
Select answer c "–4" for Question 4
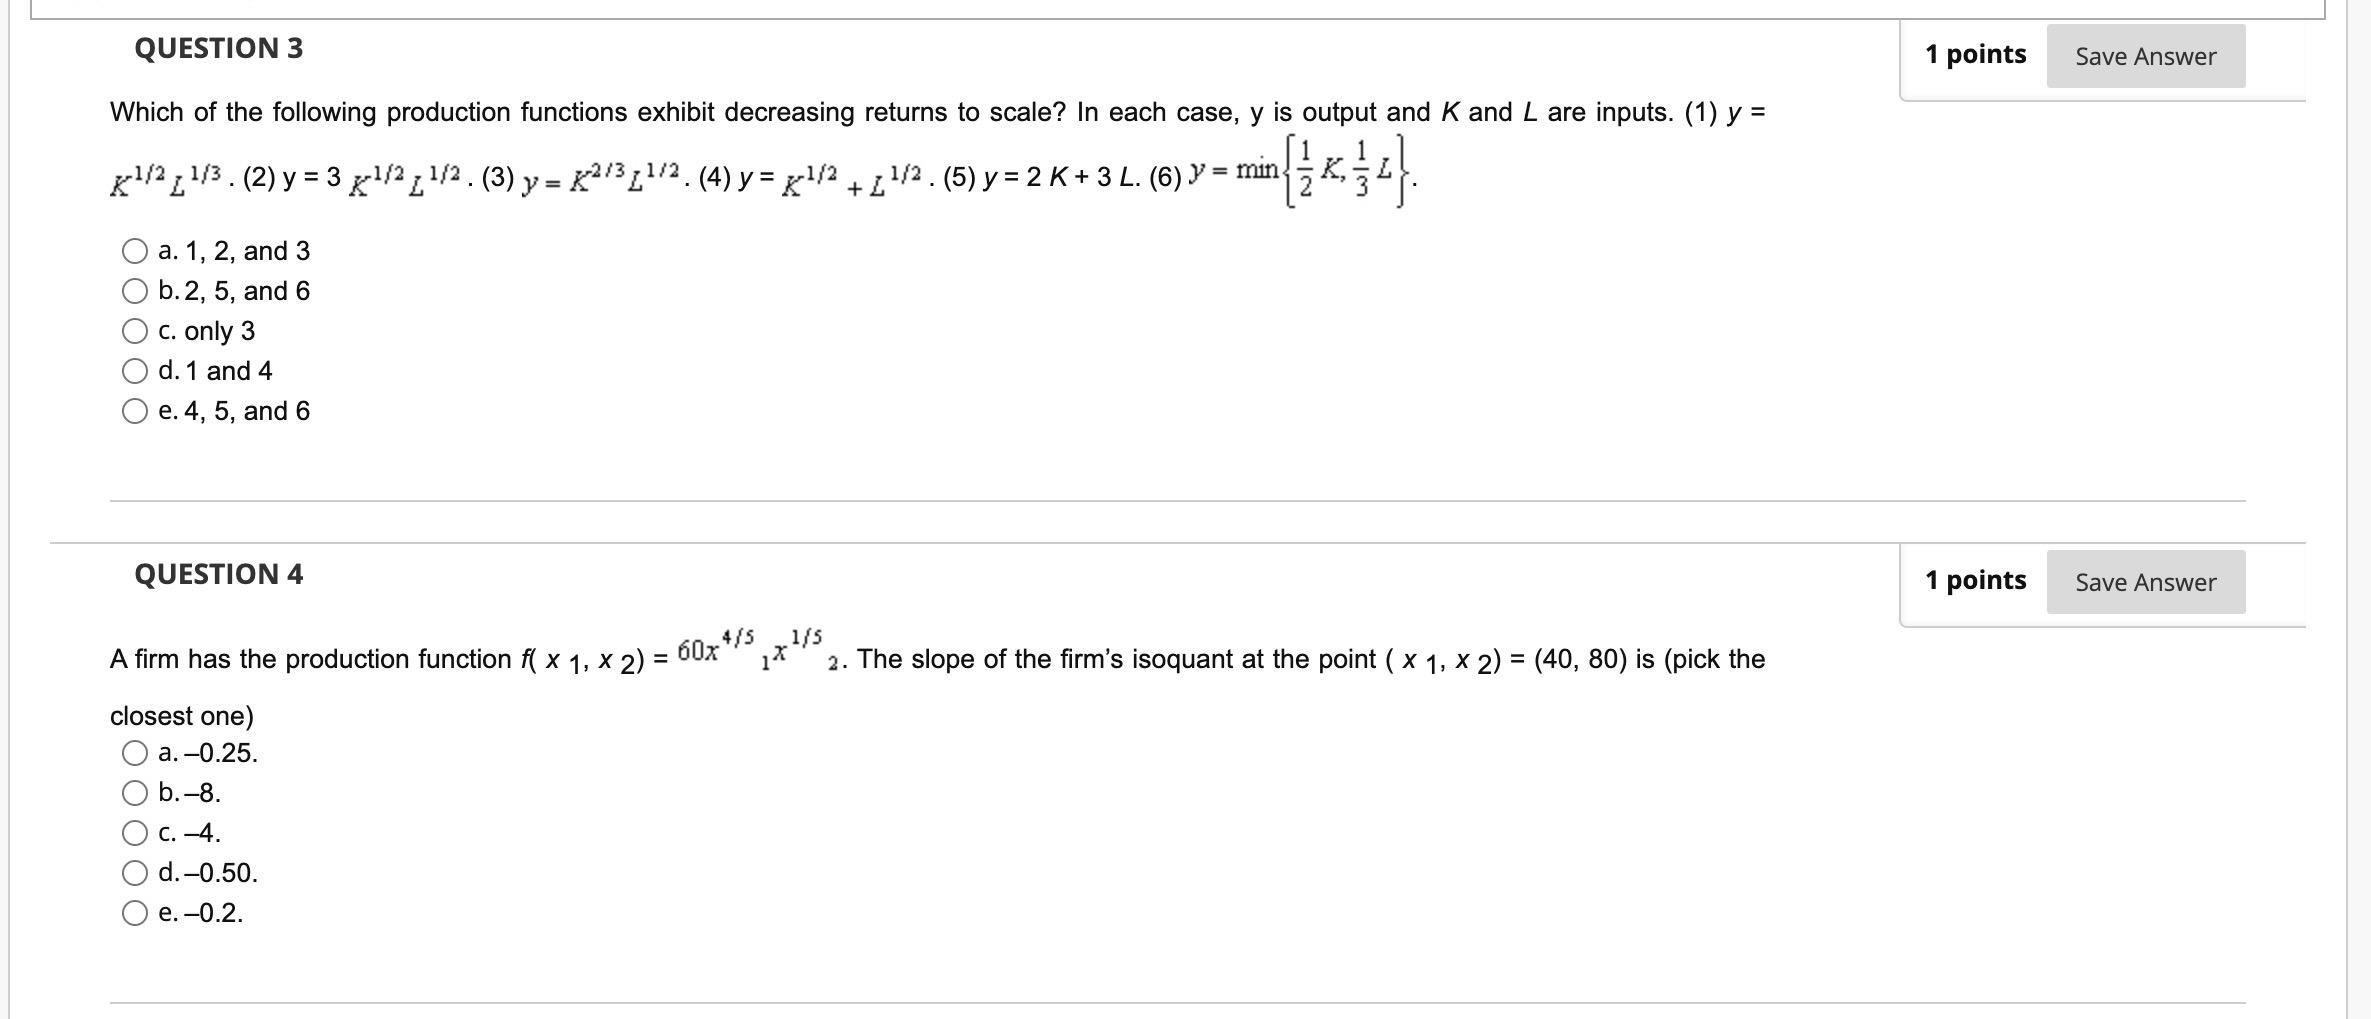click(135, 832)
